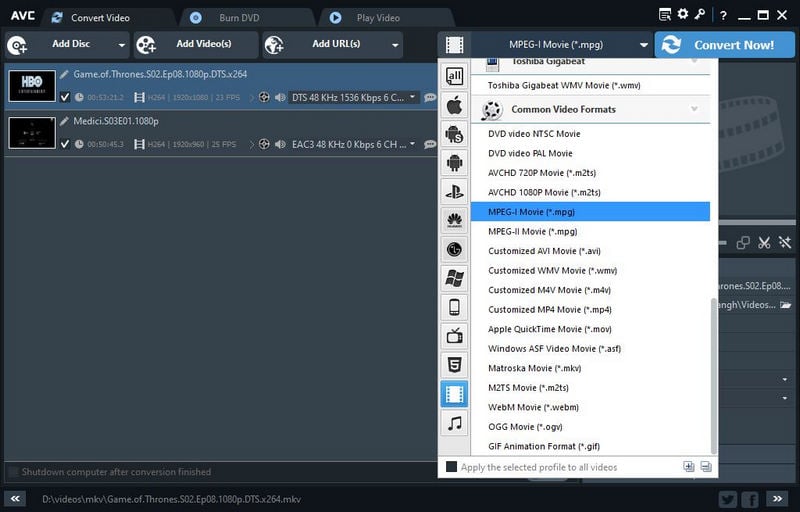This screenshot has width=800, height=512.
Task: Select the mobile phone category icon
Action: tap(454, 307)
